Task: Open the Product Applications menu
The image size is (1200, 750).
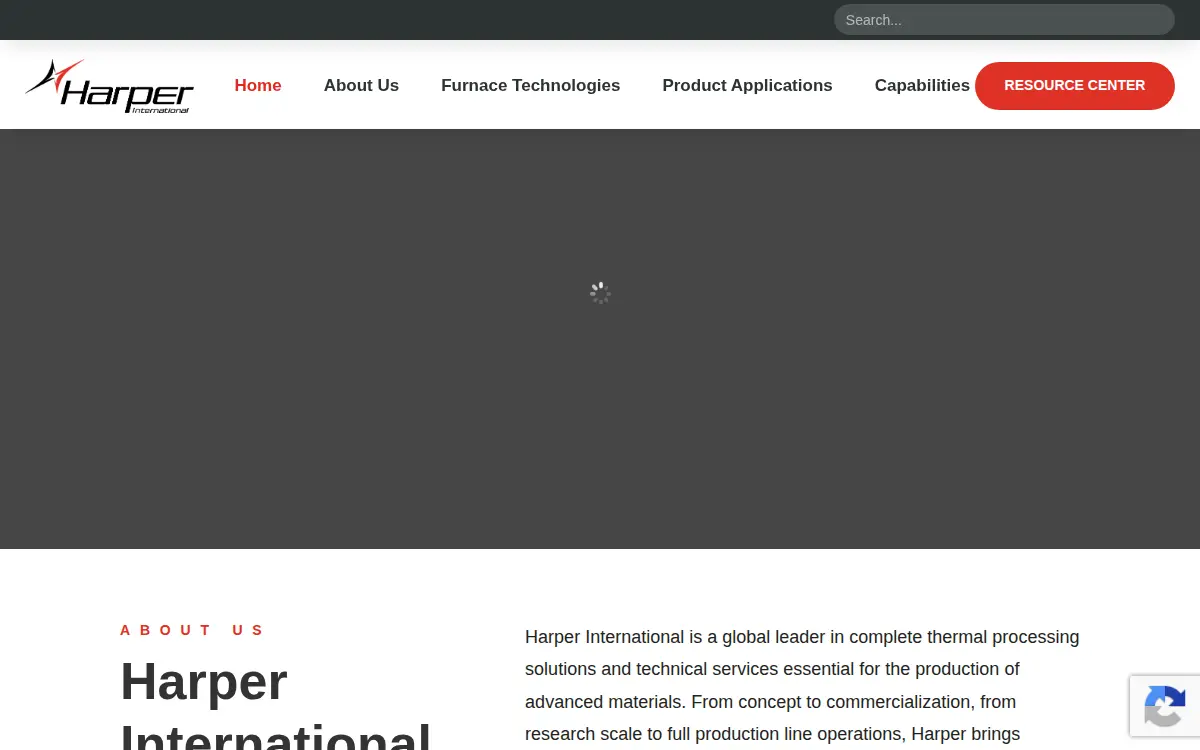Action: pyautogui.click(x=747, y=86)
